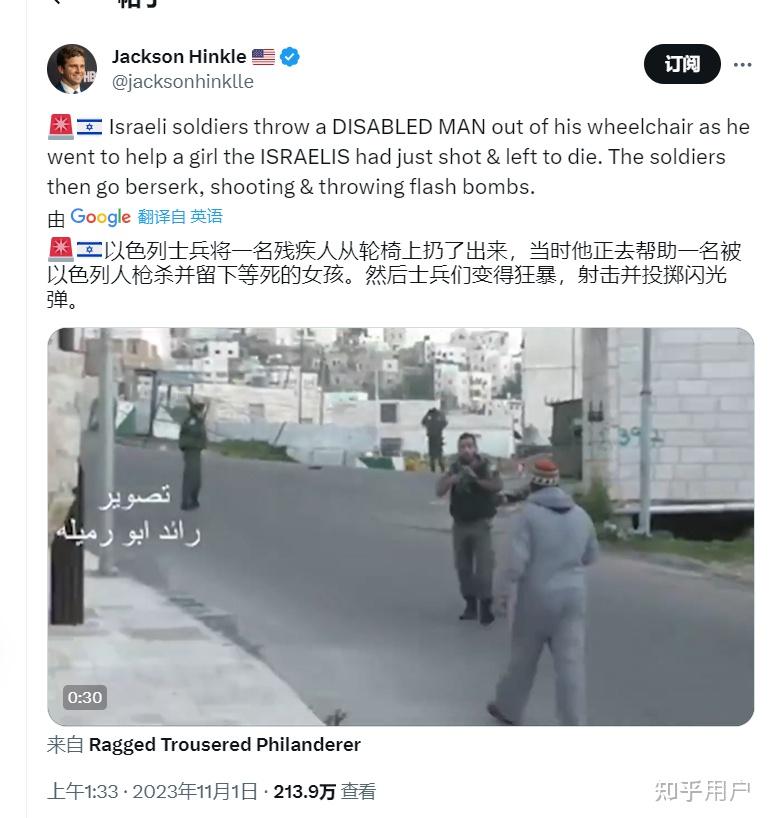Click the red siren emoji in the tweet

[x=61, y=127]
